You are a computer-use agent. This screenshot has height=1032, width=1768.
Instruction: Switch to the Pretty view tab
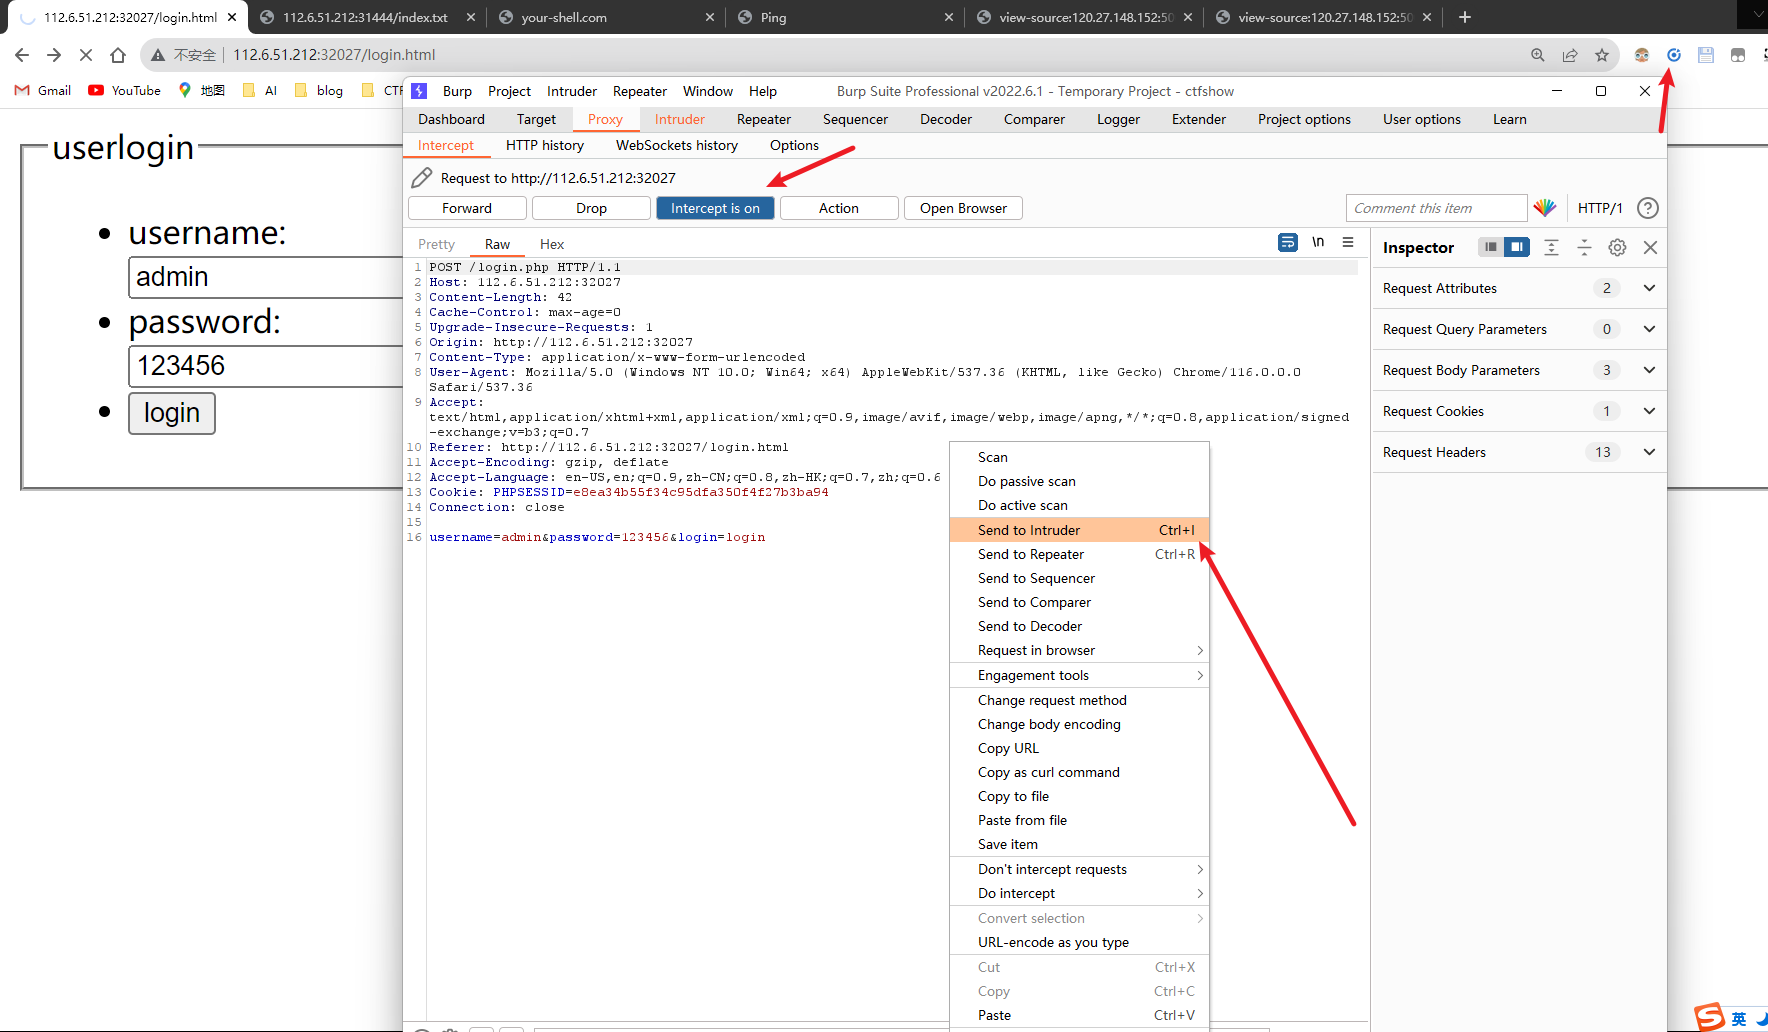(436, 244)
